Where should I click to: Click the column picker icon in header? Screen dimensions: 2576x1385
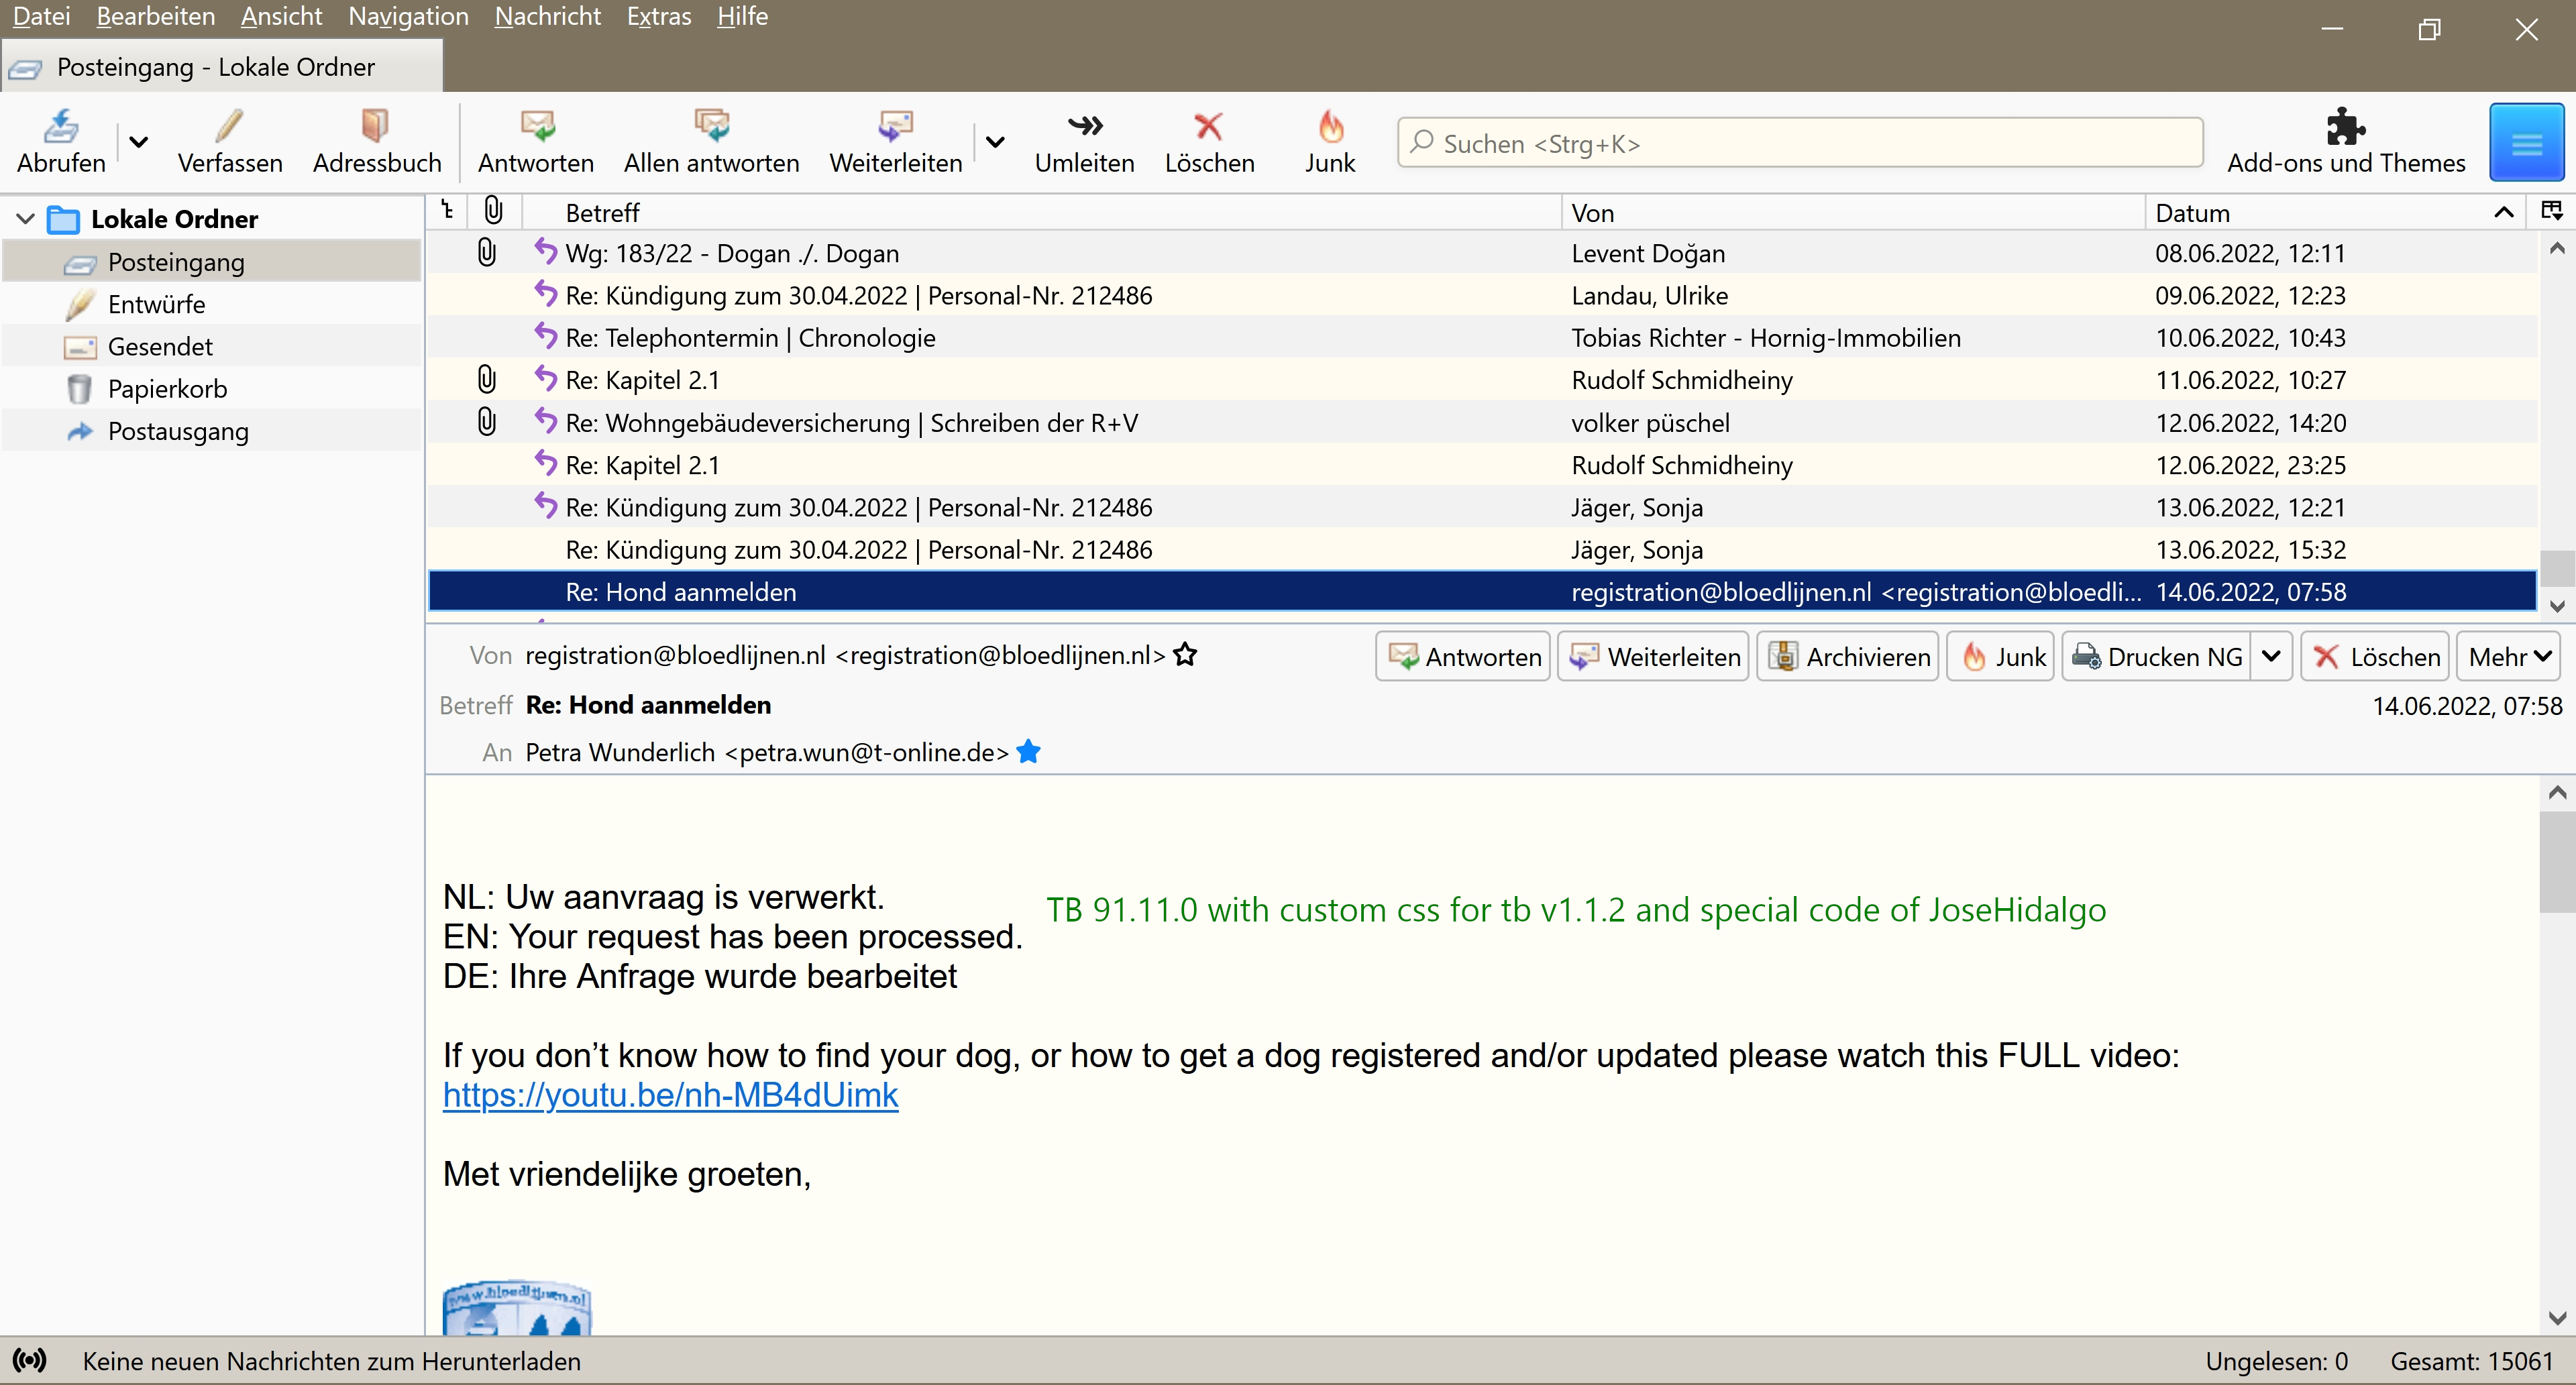[x=2551, y=211]
